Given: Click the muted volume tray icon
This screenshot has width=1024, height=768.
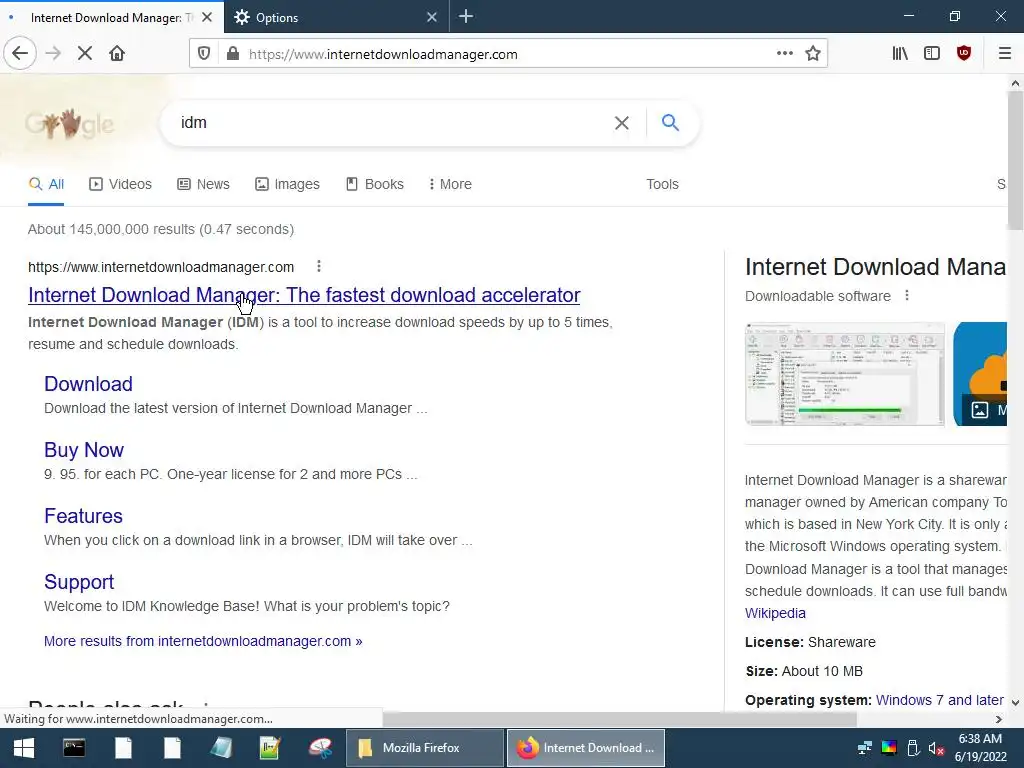Looking at the screenshot, I should click(936, 748).
